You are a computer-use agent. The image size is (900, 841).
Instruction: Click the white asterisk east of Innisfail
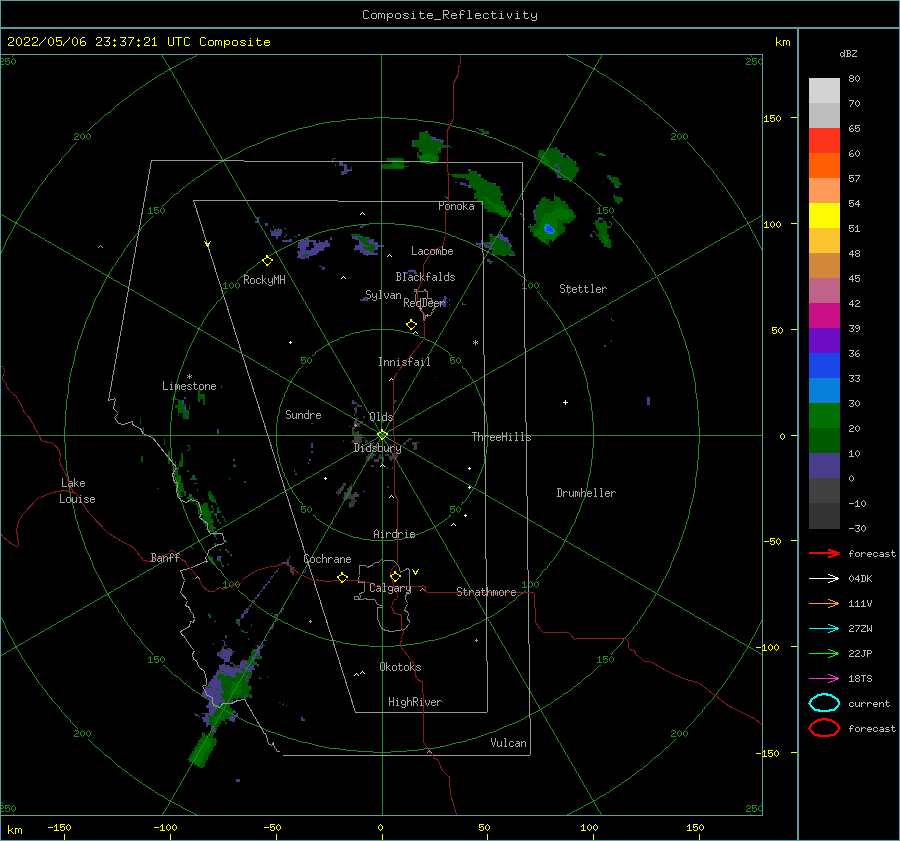[475, 343]
